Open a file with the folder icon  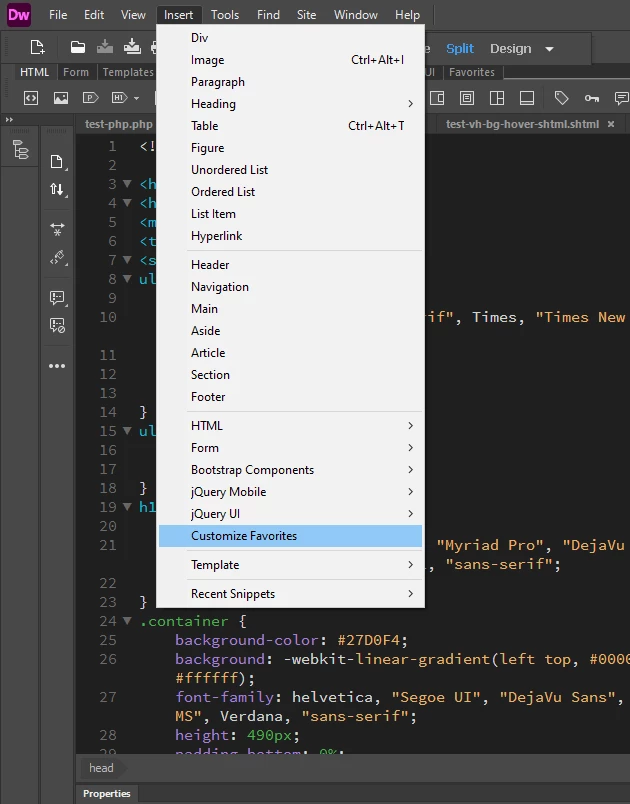(78, 48)
